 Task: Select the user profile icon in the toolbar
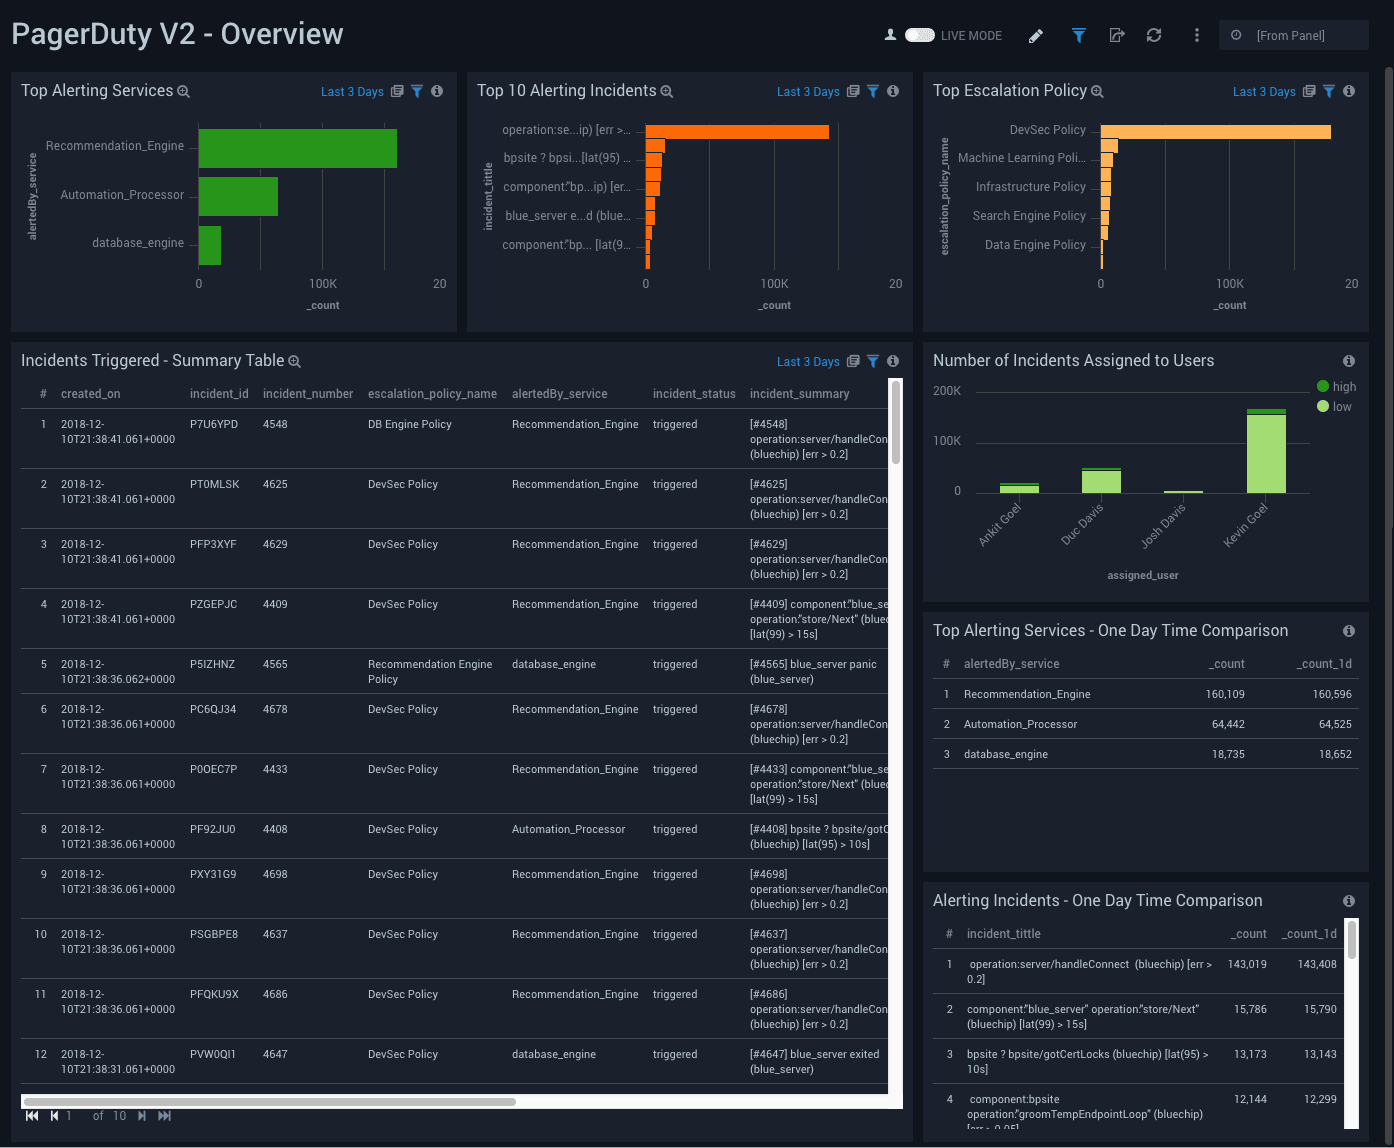pyautogui.click(x=890, y=34)
